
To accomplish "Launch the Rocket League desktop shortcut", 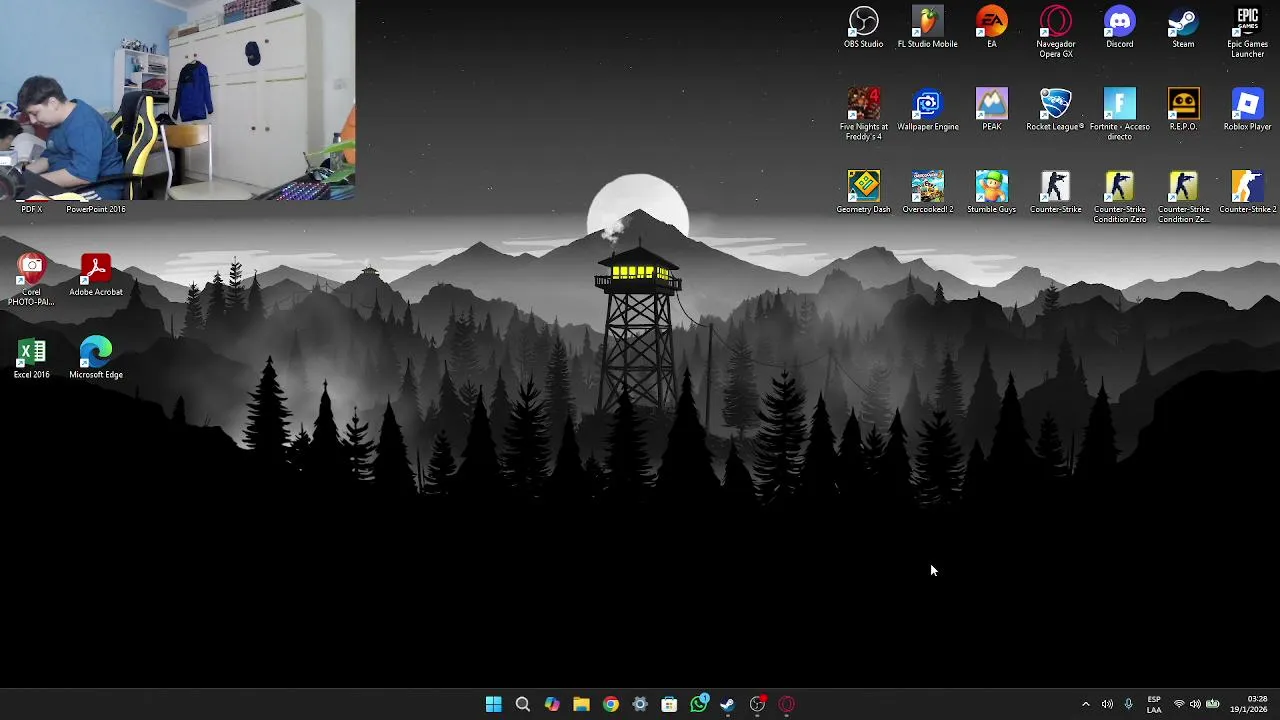I will 1055,110.
